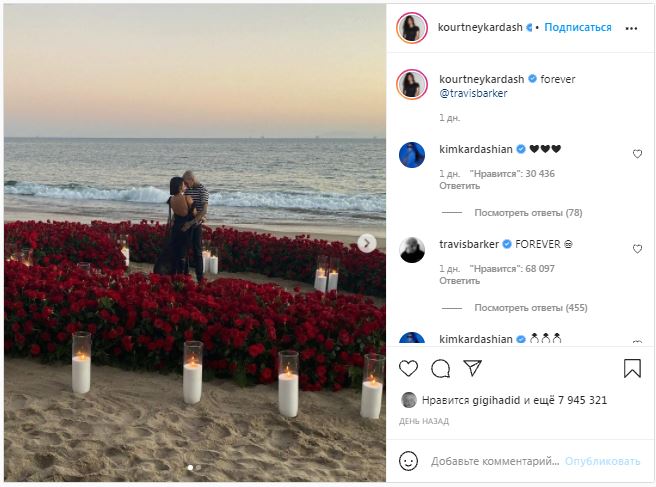
Task: Save the post with the bookmark icon
Action: [632, 368]
